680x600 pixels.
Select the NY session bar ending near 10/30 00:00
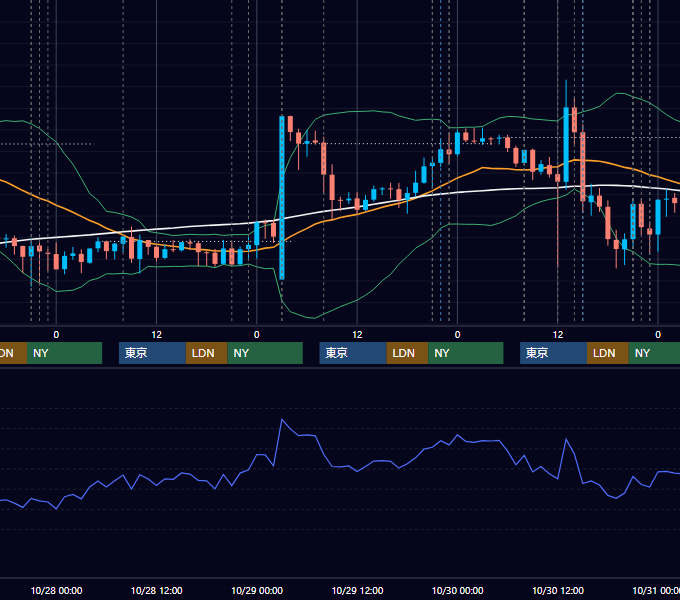(466, 353)
